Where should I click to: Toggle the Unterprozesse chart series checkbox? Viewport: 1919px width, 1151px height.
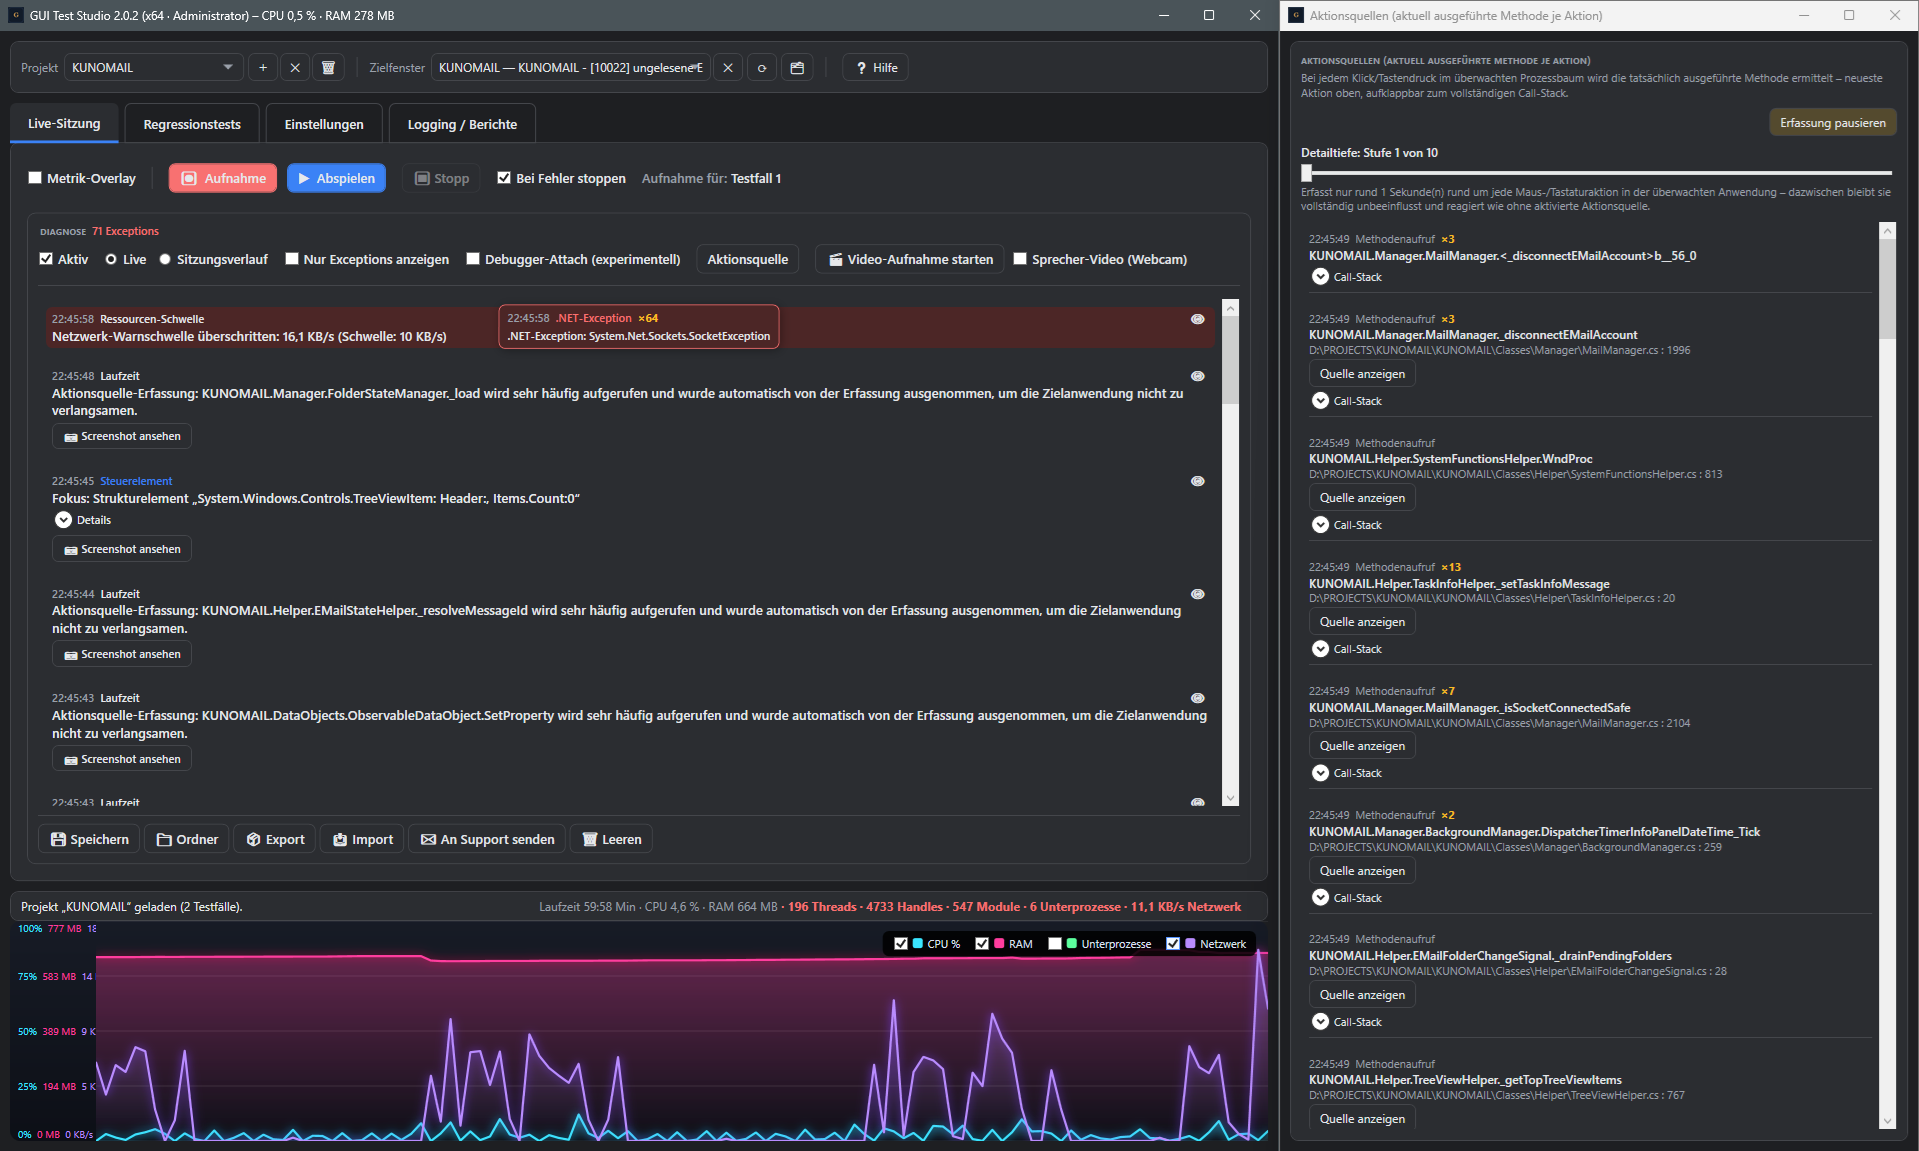tap(1055, 943)
